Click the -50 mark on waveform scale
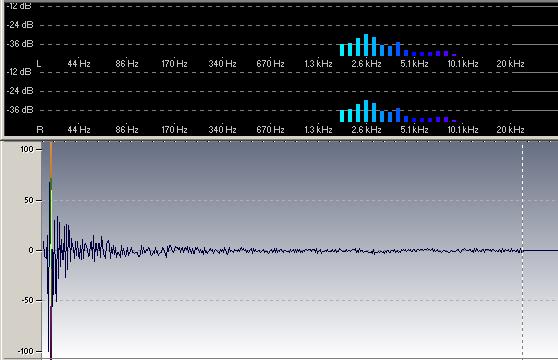This screenshot has width=558, height=360. coord(27,300)
